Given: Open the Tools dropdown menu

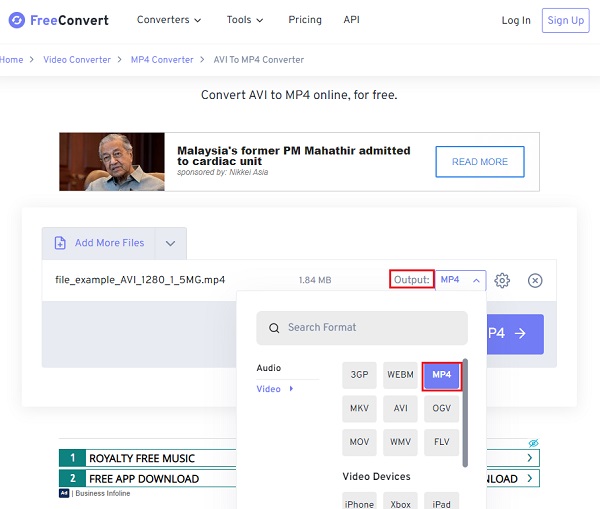Looking at the screenshot, I should pyautogui.click(x=245, y=20).
